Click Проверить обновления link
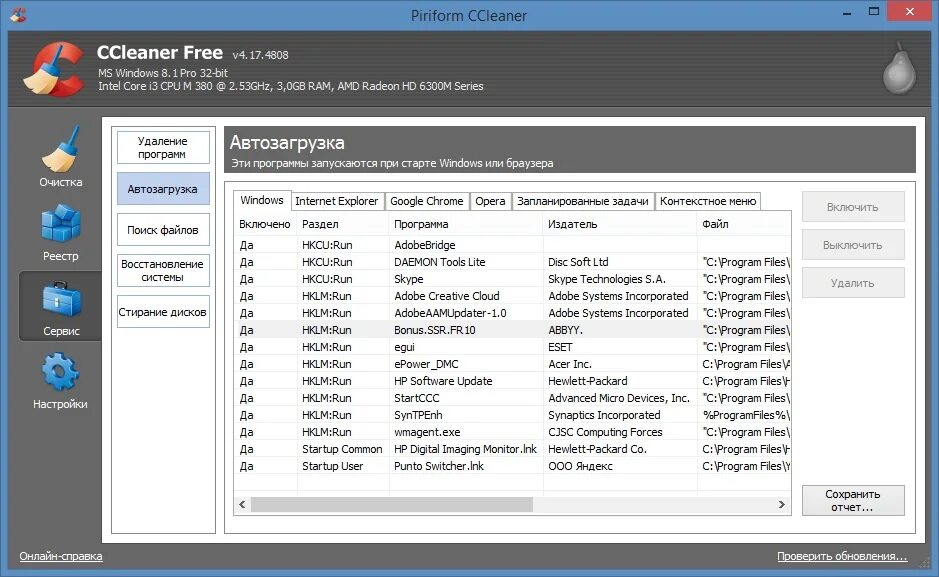The height and width of the screenshot is (577, 939). pyautogui.click(x=842, y=556)
